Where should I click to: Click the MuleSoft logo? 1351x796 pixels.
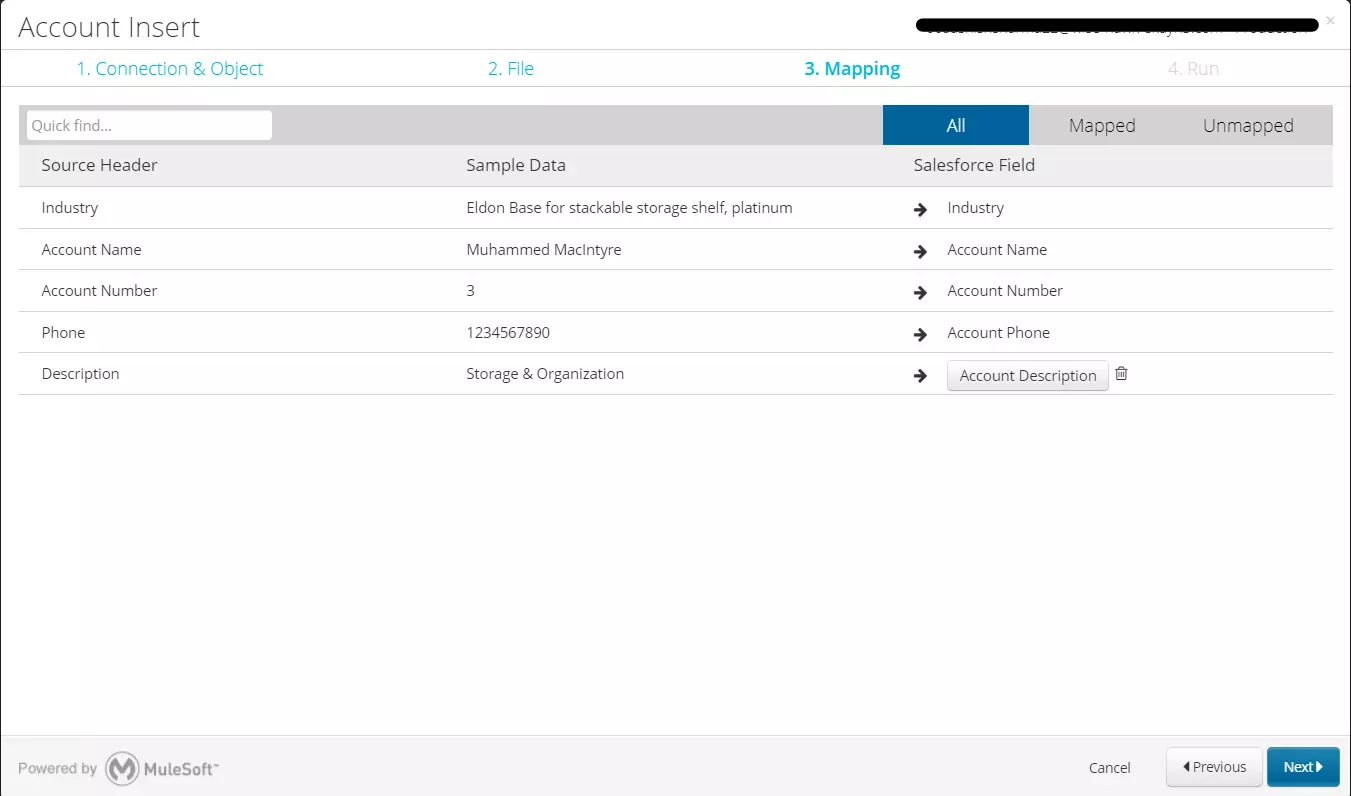coord(162,768)
